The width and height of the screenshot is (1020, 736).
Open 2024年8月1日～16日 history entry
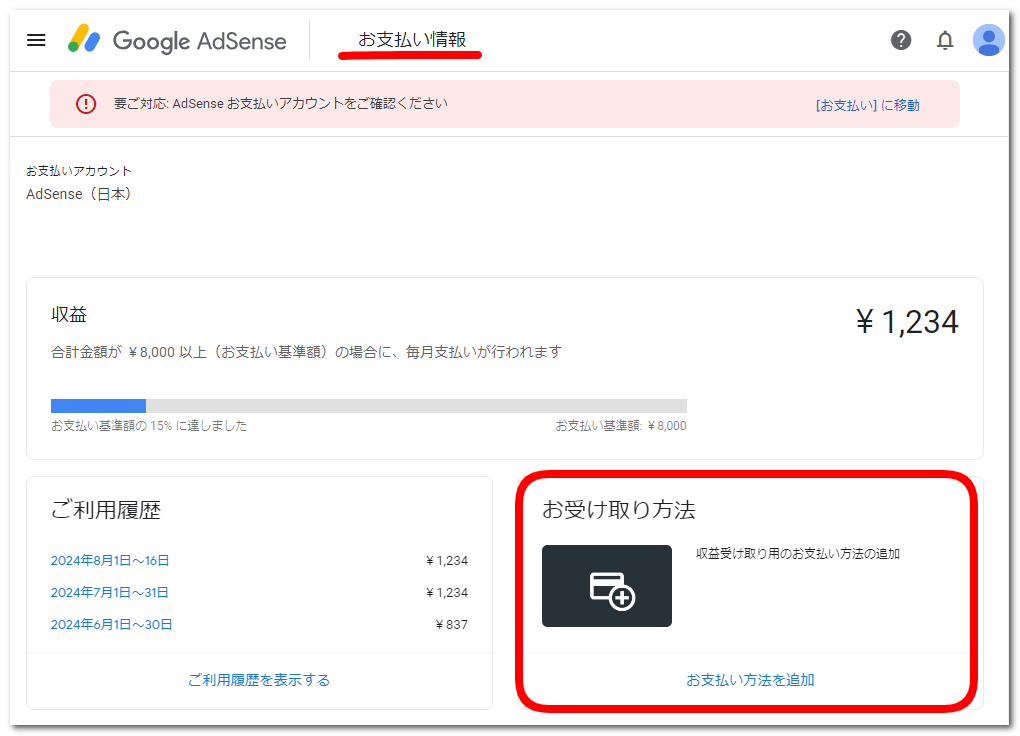[x=110, y=561]
